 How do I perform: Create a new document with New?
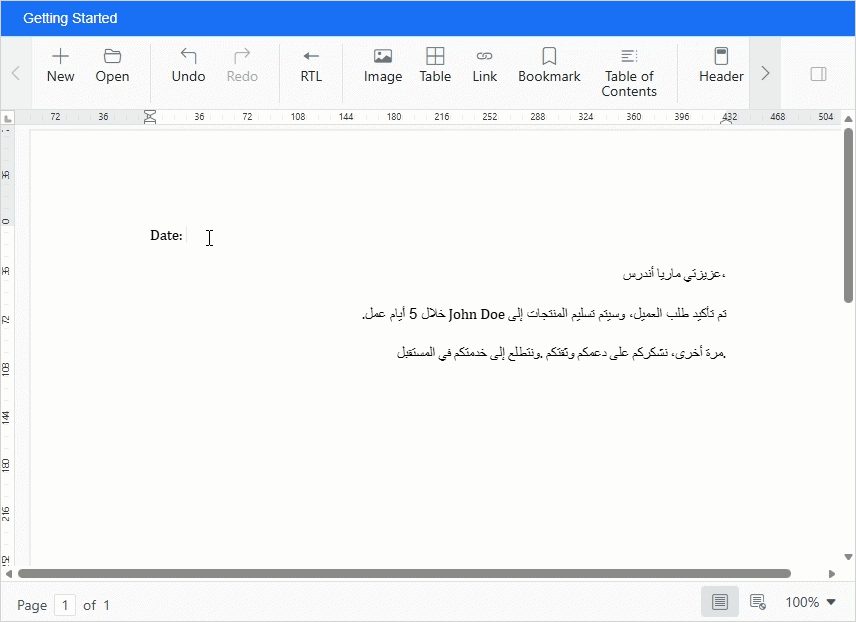tap(60, 66)
